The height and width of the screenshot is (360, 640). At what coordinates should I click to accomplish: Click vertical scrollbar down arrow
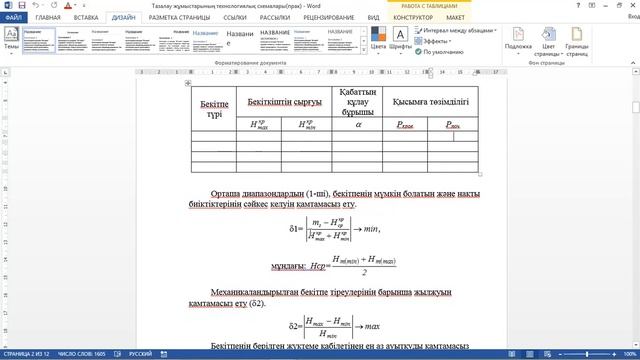click(x=636, y=345)
